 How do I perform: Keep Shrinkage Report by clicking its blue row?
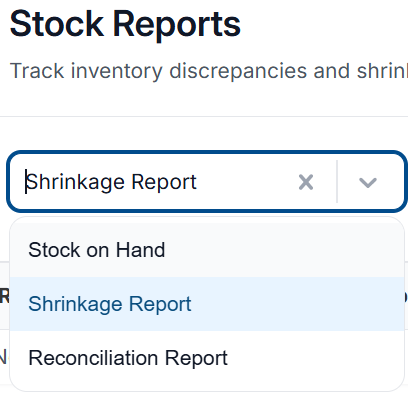point(207,304)
